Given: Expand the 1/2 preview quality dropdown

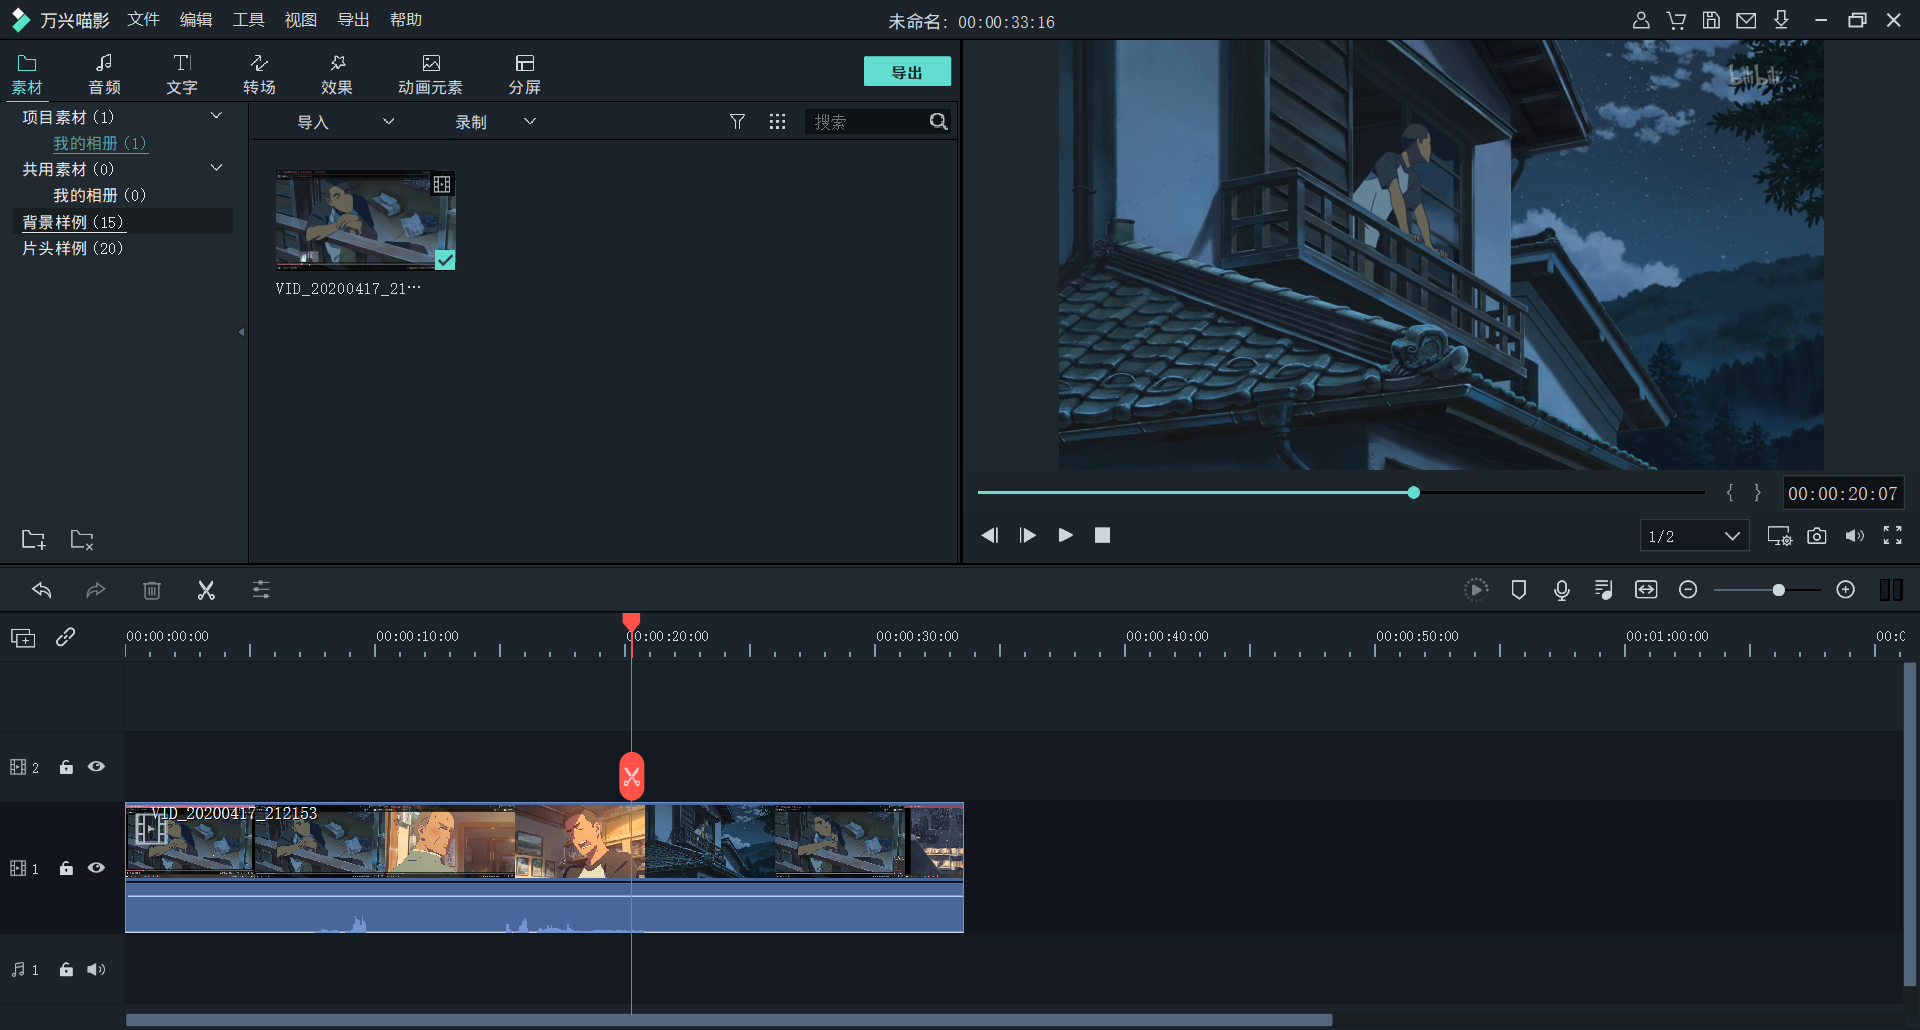Looking at the screenshot, I should [1694, 536].
